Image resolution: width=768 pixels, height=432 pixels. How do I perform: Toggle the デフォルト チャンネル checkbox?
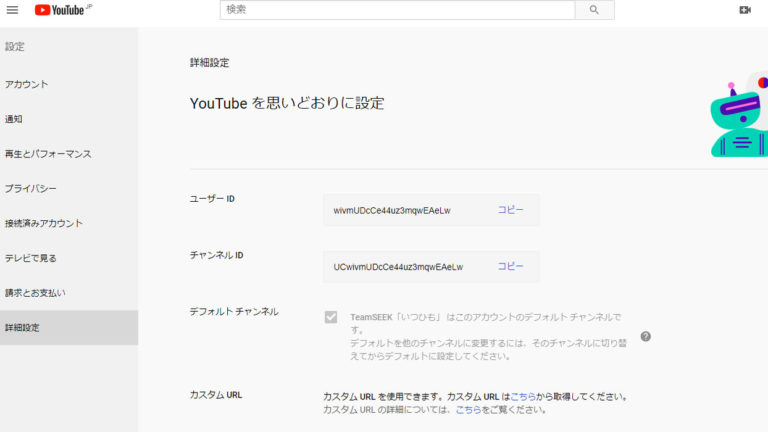coord(331,317)
